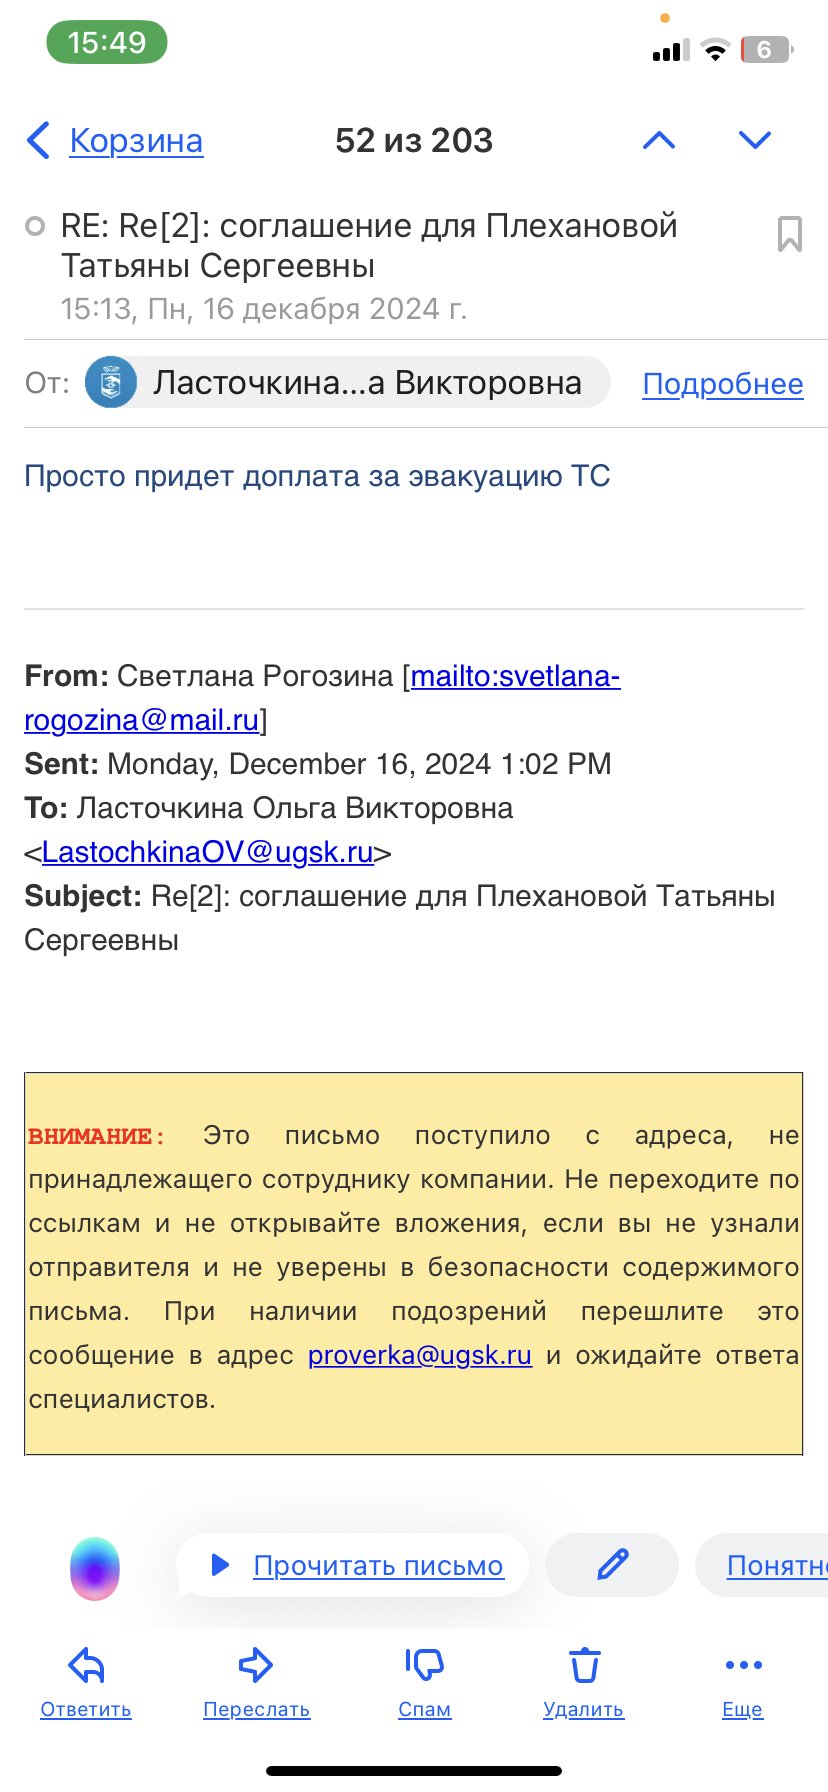Reply using the Ответить icon
The height and width of the screenshot is (1792, 828).
click(86, 1683)
